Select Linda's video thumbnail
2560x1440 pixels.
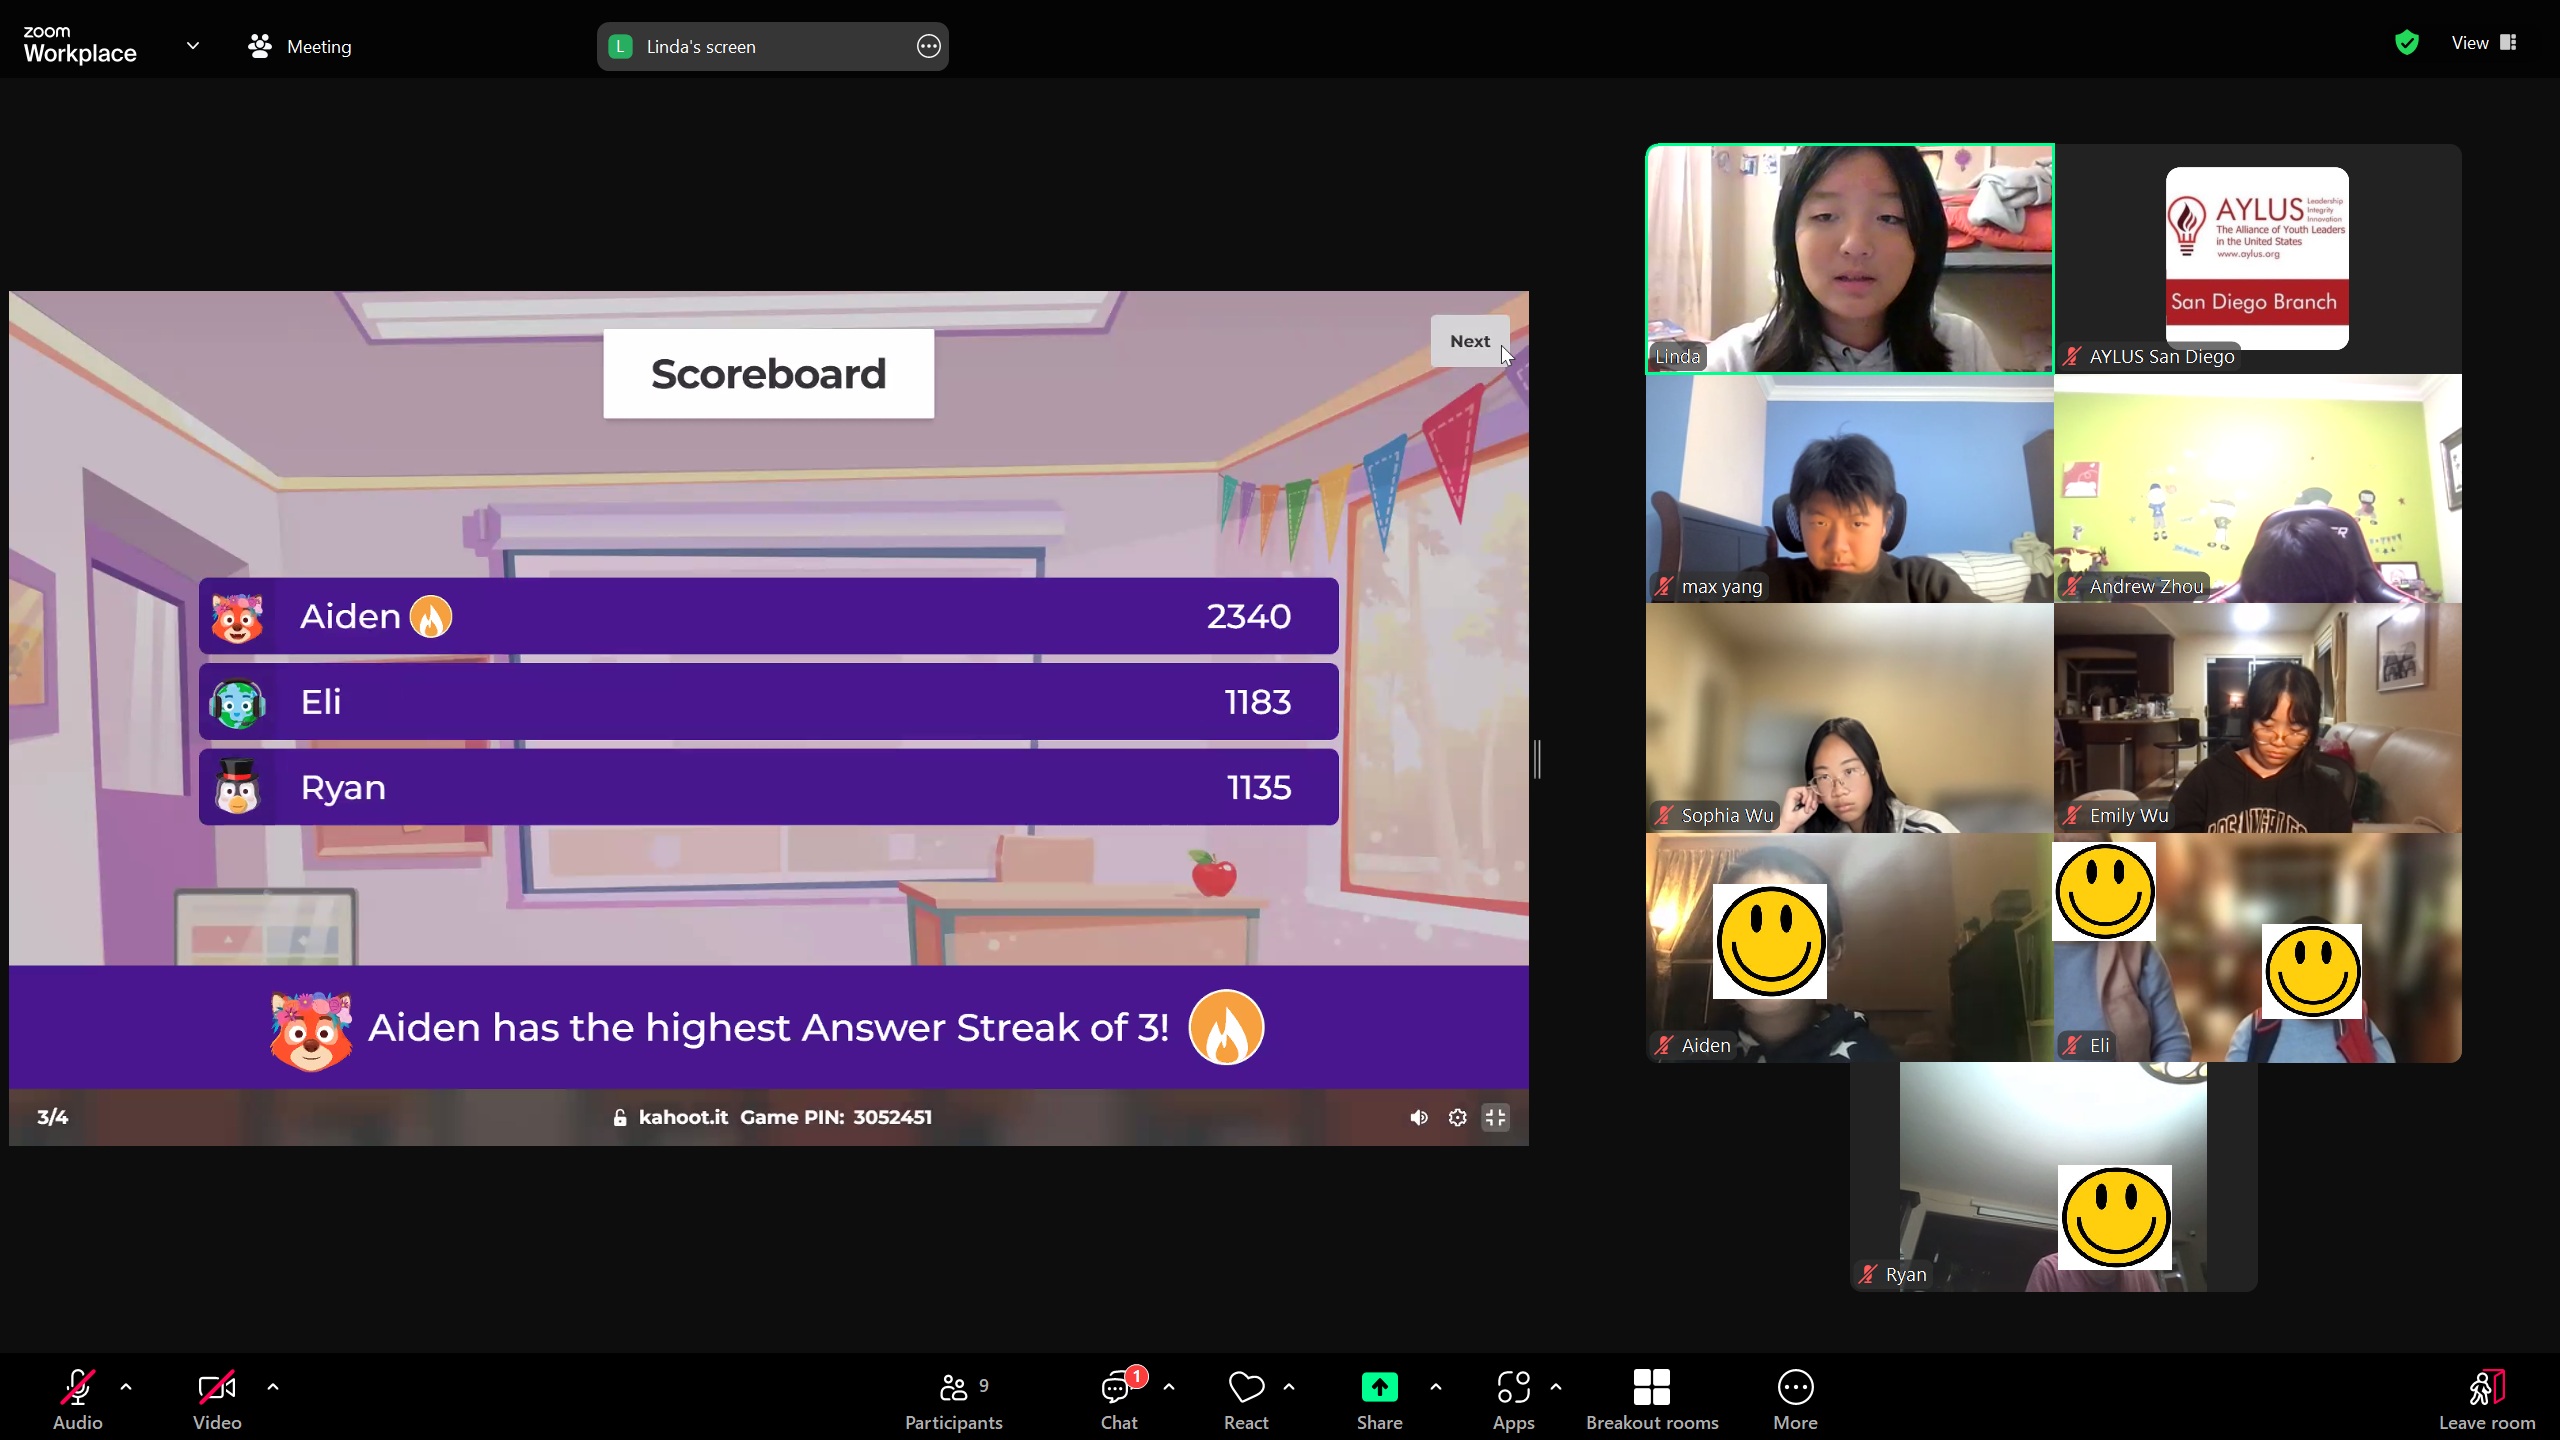(x=1850, y=259)
